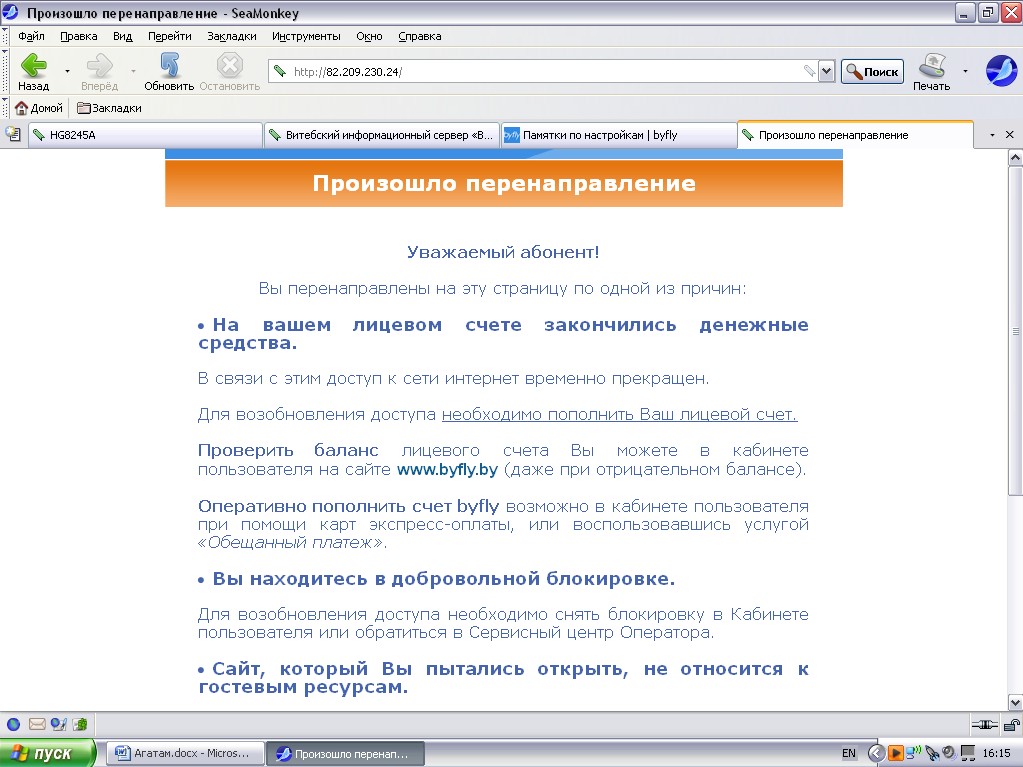Viewport: 1023px width, 767px height.
Task: Open Address Book icon in status bar
Action: click(x=80, y=724)
